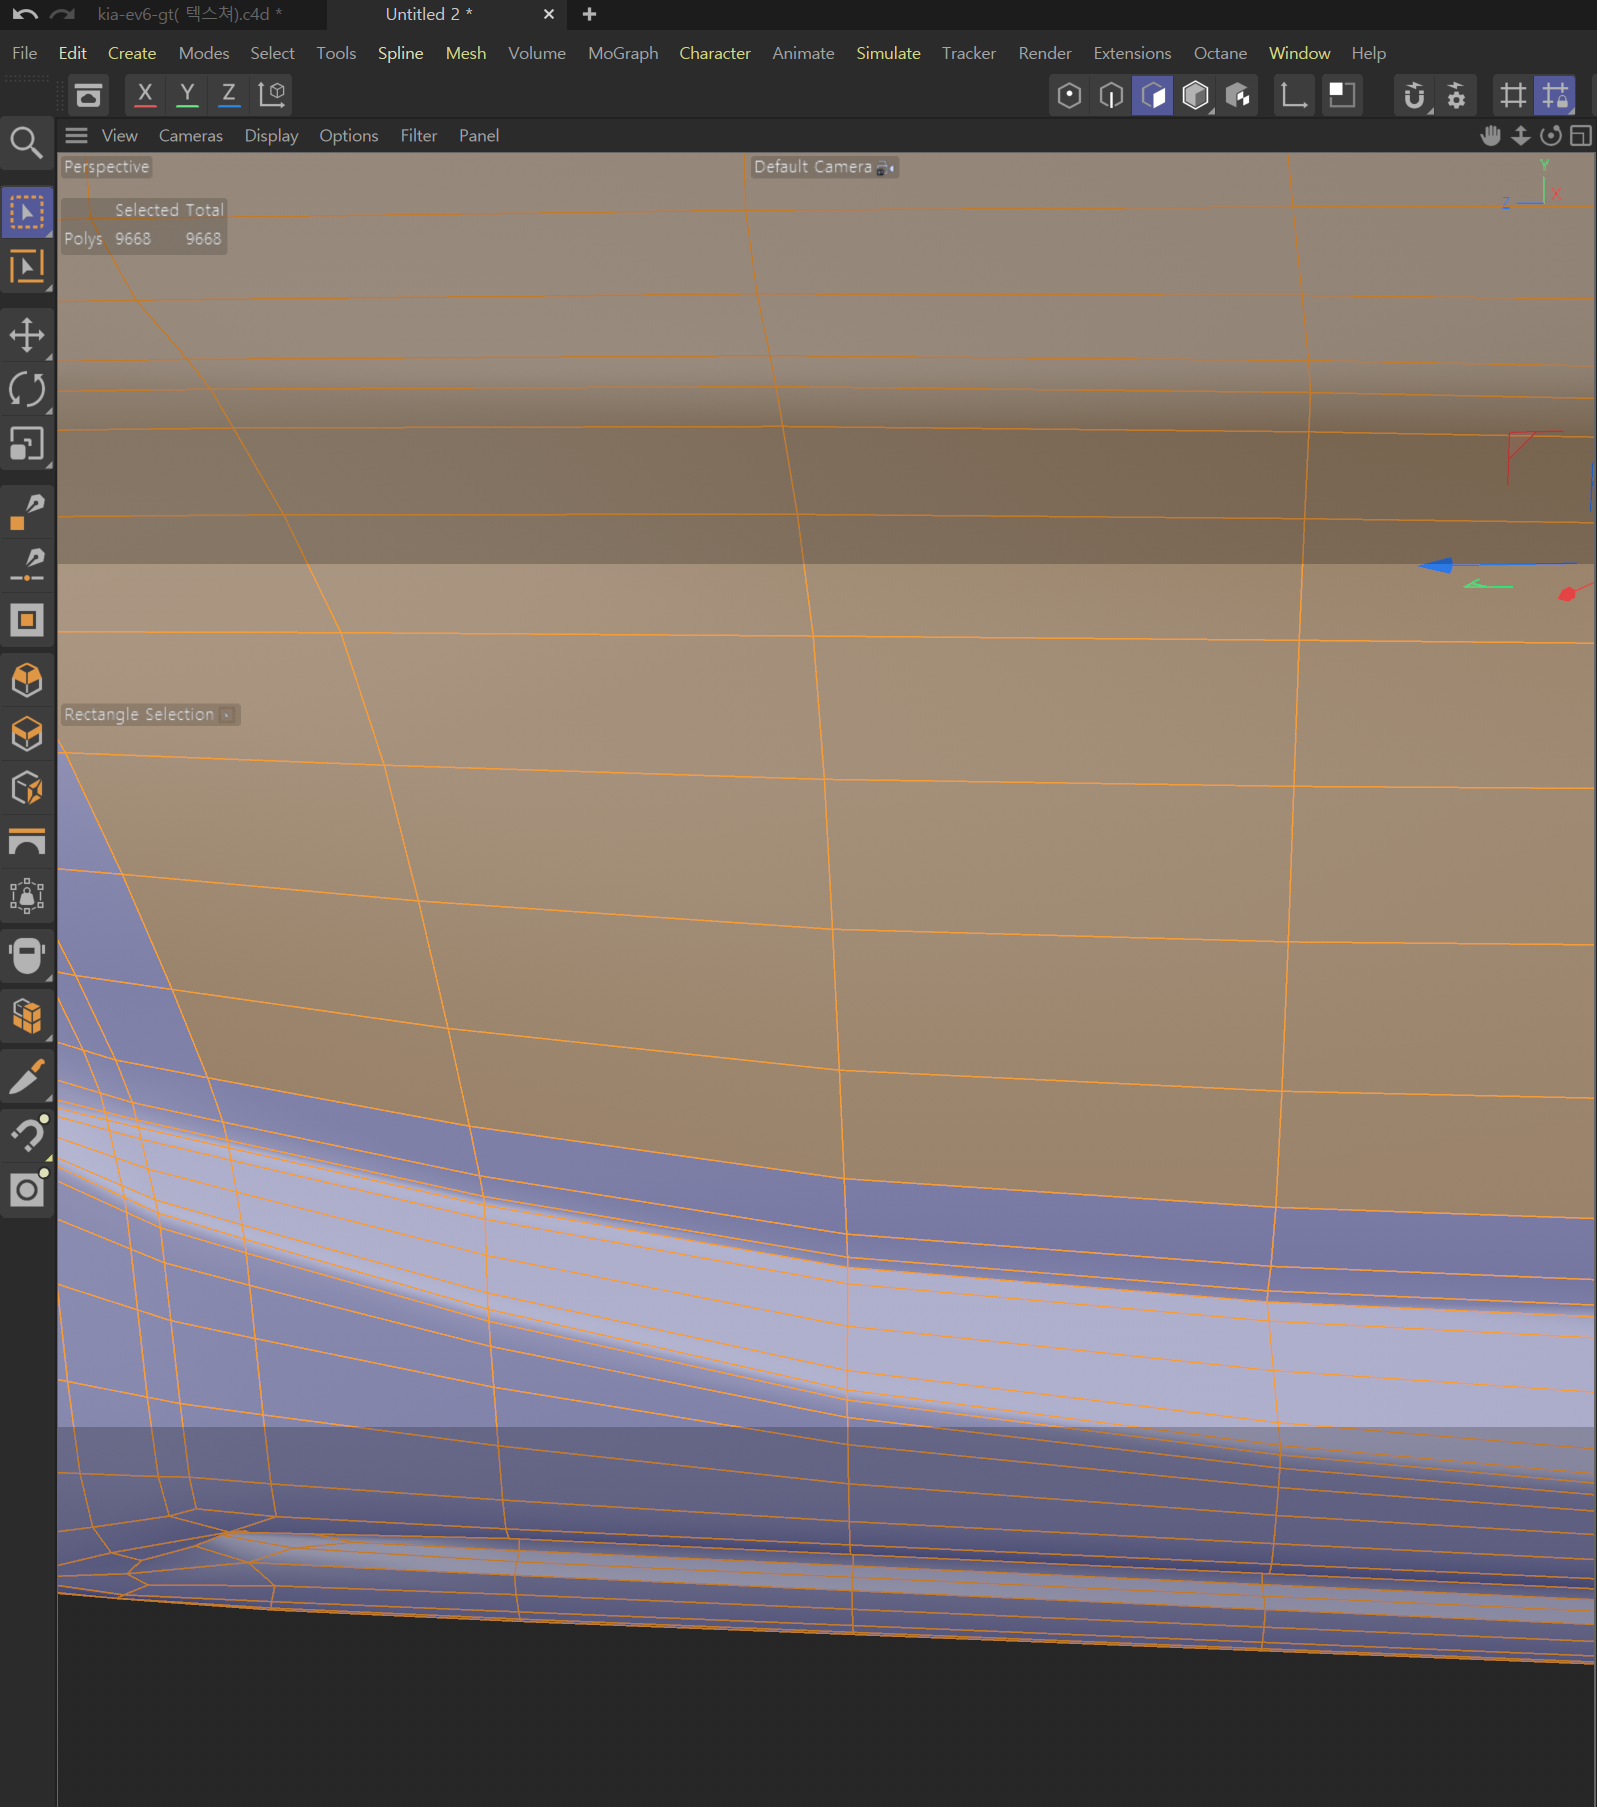1597x1807 pixels.
Task: Toggle Enable Axis mode
Action: tap(1294, 95)
